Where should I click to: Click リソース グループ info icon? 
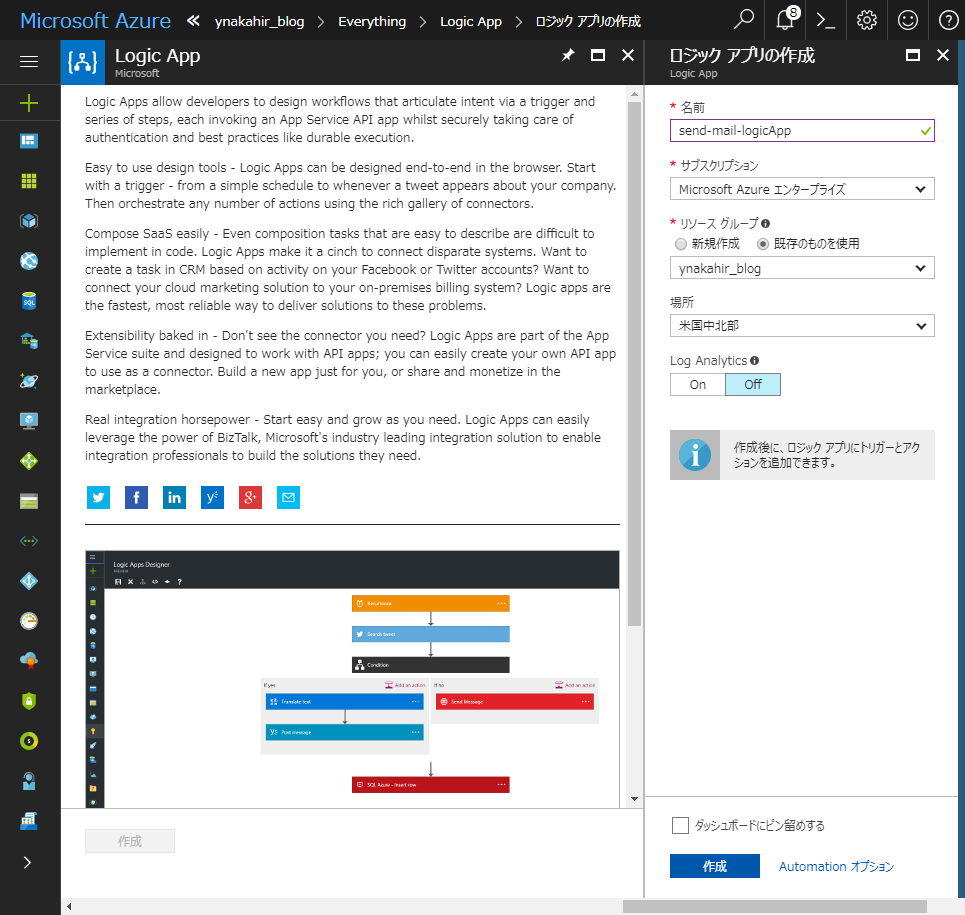pyautogui.click(x=765, y=223)
